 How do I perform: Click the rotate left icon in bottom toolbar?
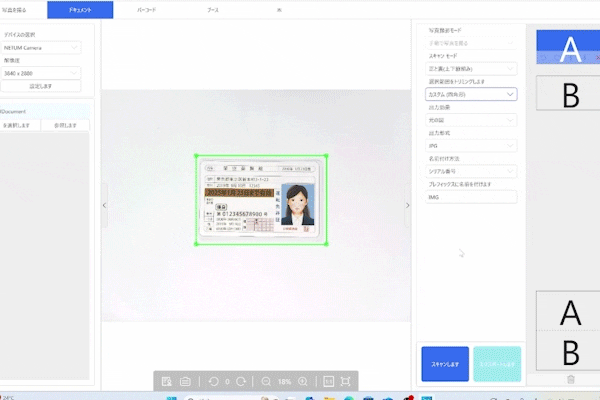(213, 382)
